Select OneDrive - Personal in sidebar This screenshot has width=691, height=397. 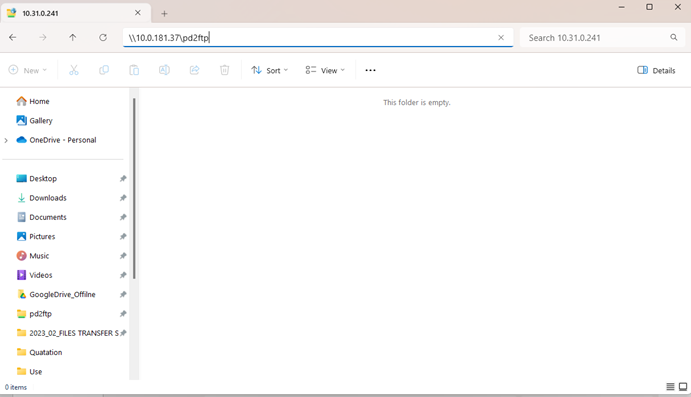pos(63,140)
